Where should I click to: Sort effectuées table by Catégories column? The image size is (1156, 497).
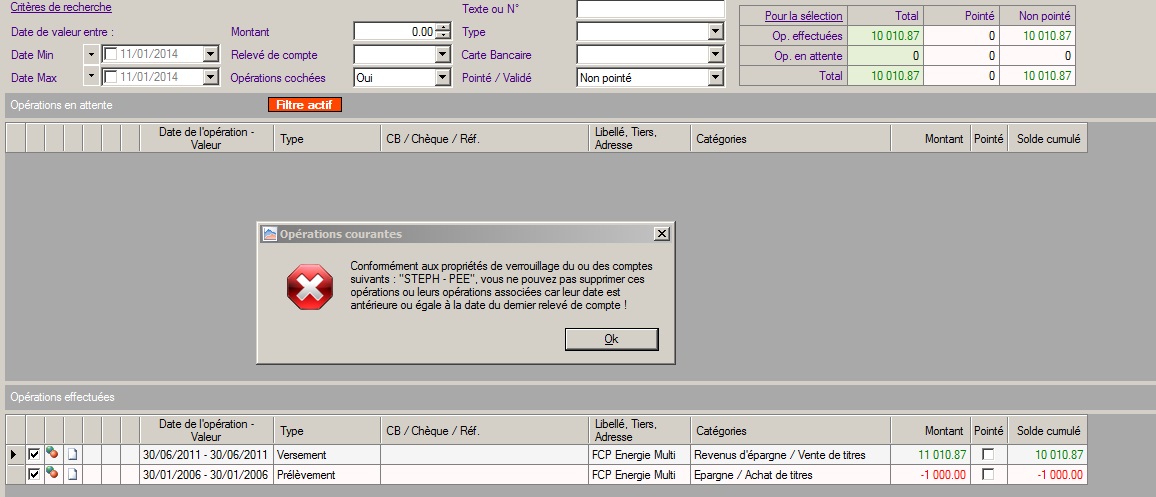click(x=790, y=430)
